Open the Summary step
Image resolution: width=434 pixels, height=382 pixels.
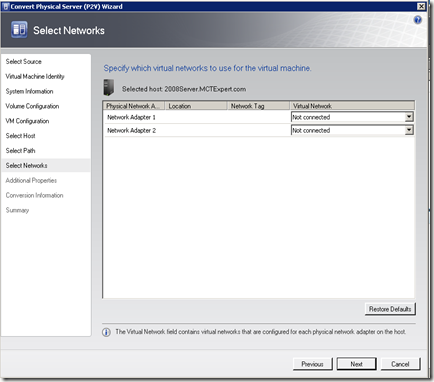pos(17,210)
